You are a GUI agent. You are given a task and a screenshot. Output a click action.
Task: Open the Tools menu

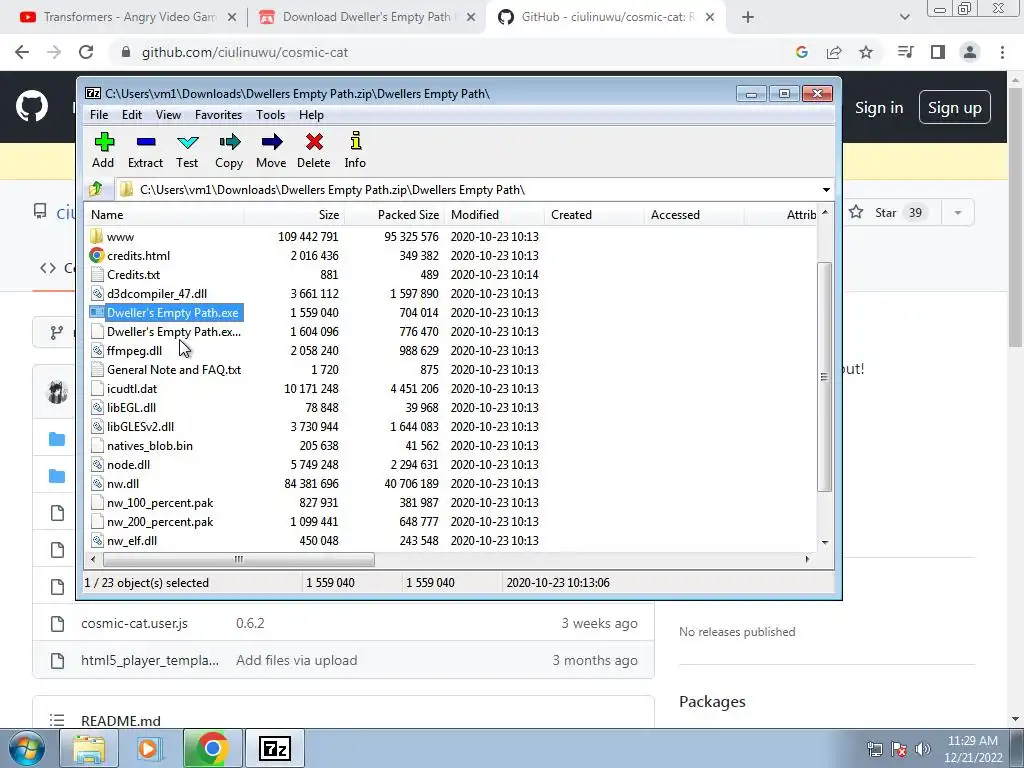click(270, 115)
